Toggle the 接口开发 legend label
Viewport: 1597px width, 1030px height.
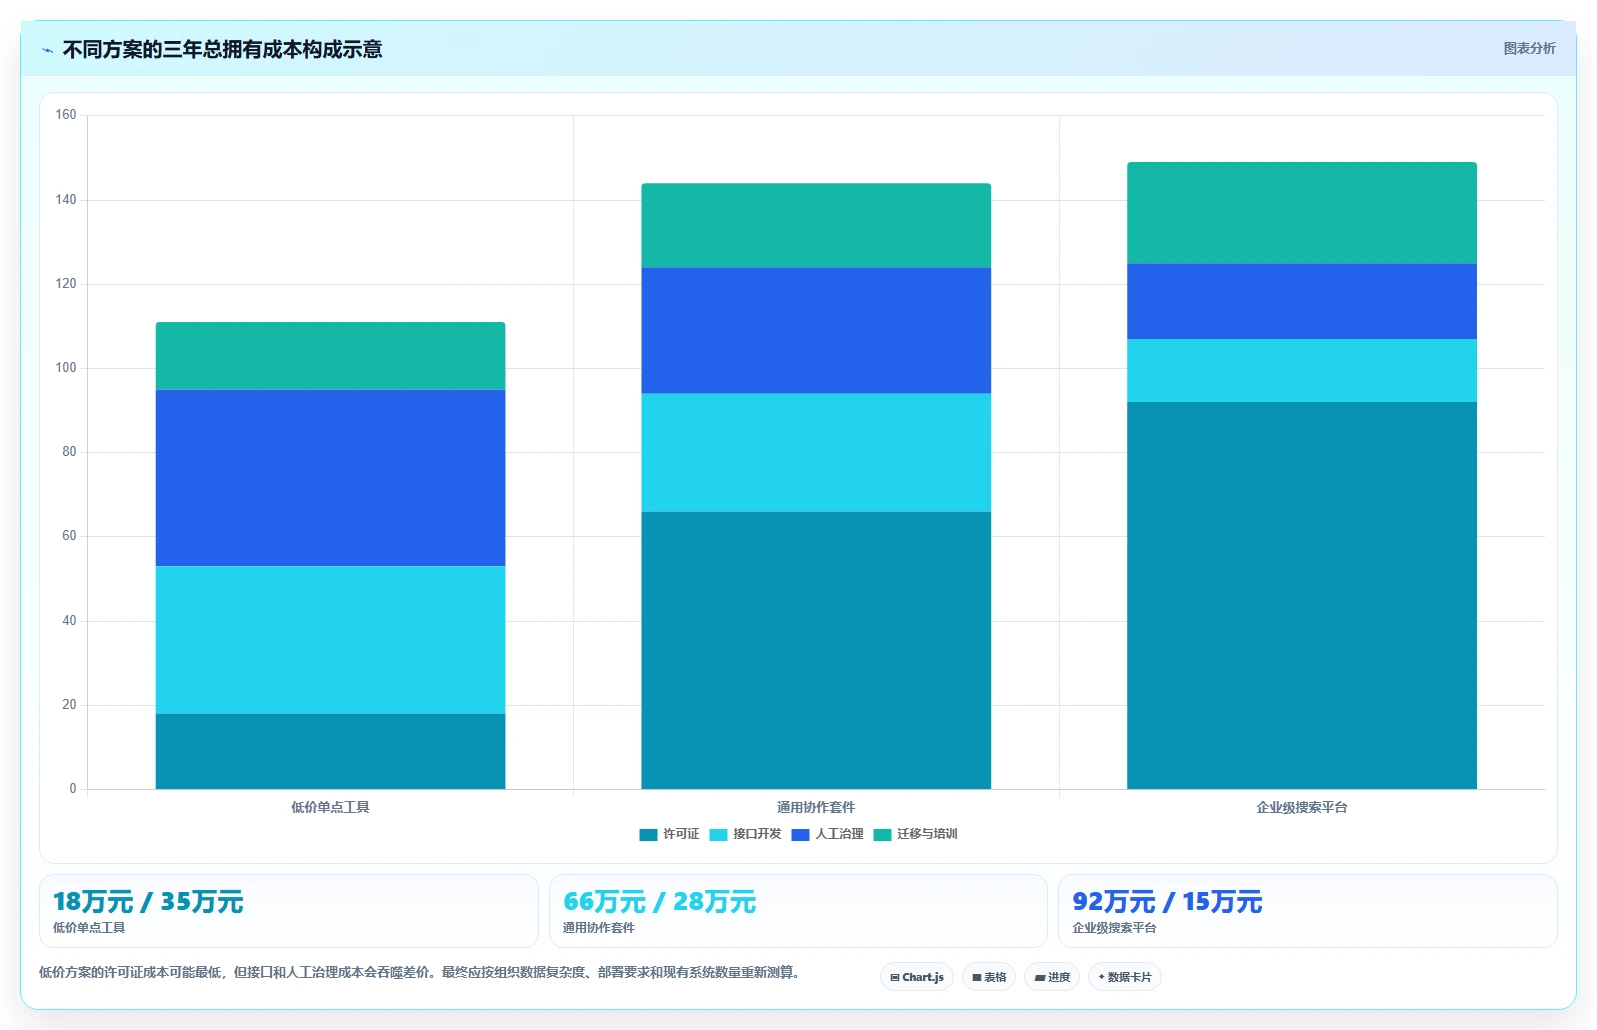tap(757, 834)
